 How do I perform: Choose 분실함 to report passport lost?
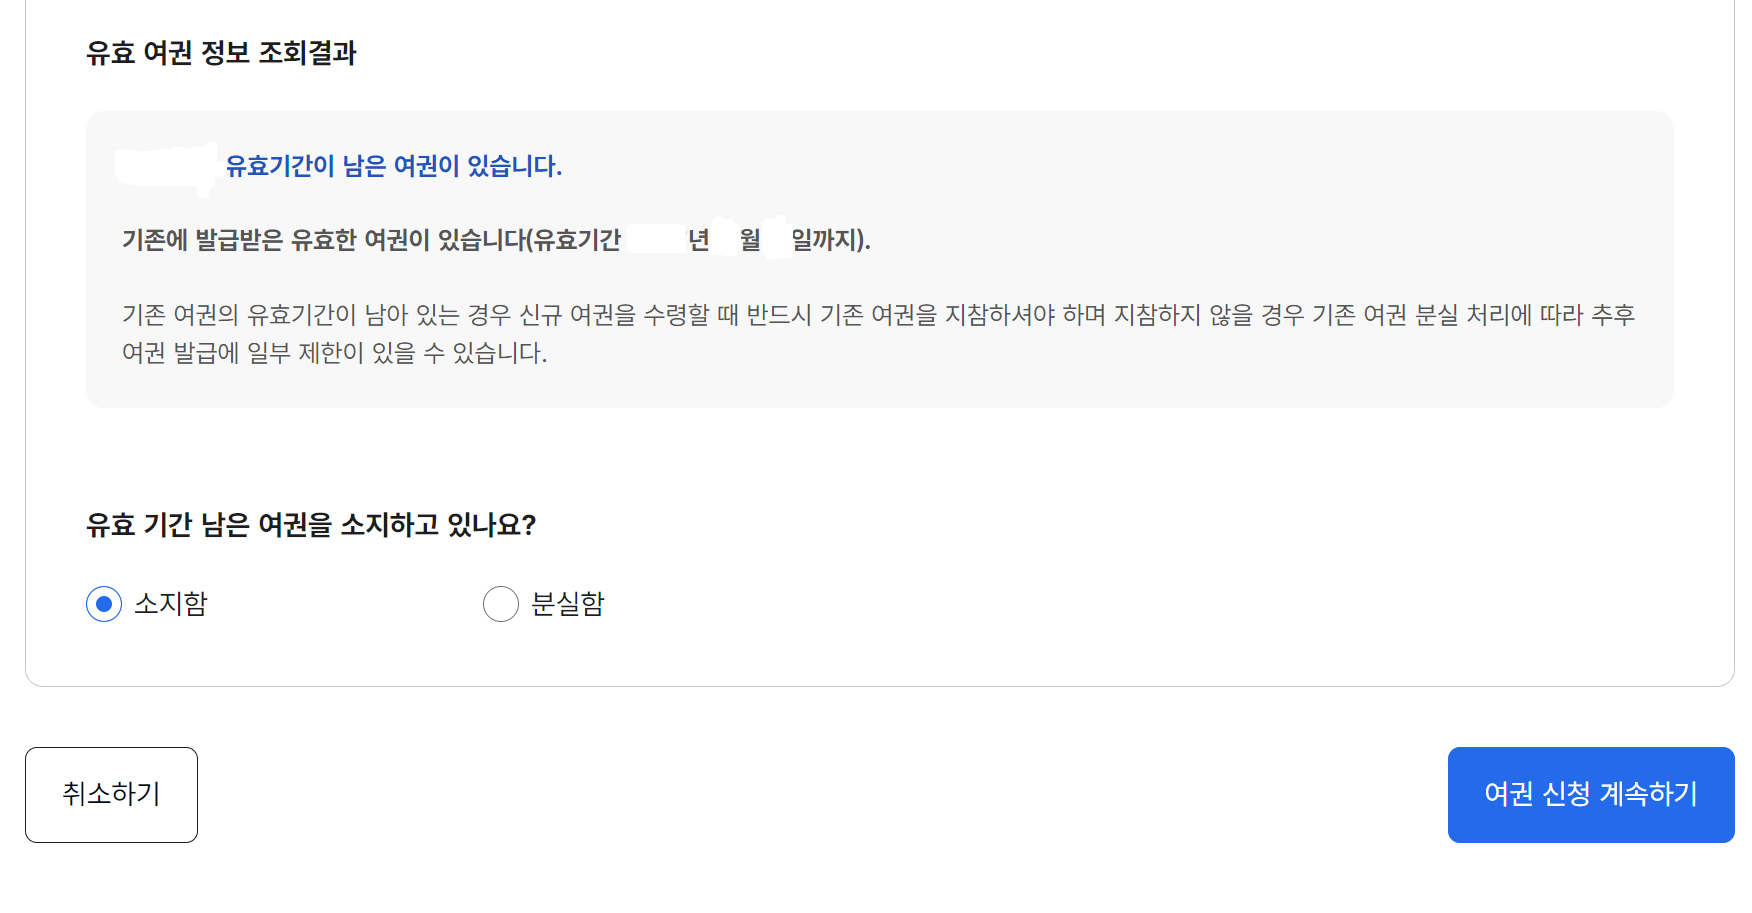coord(501,603)
